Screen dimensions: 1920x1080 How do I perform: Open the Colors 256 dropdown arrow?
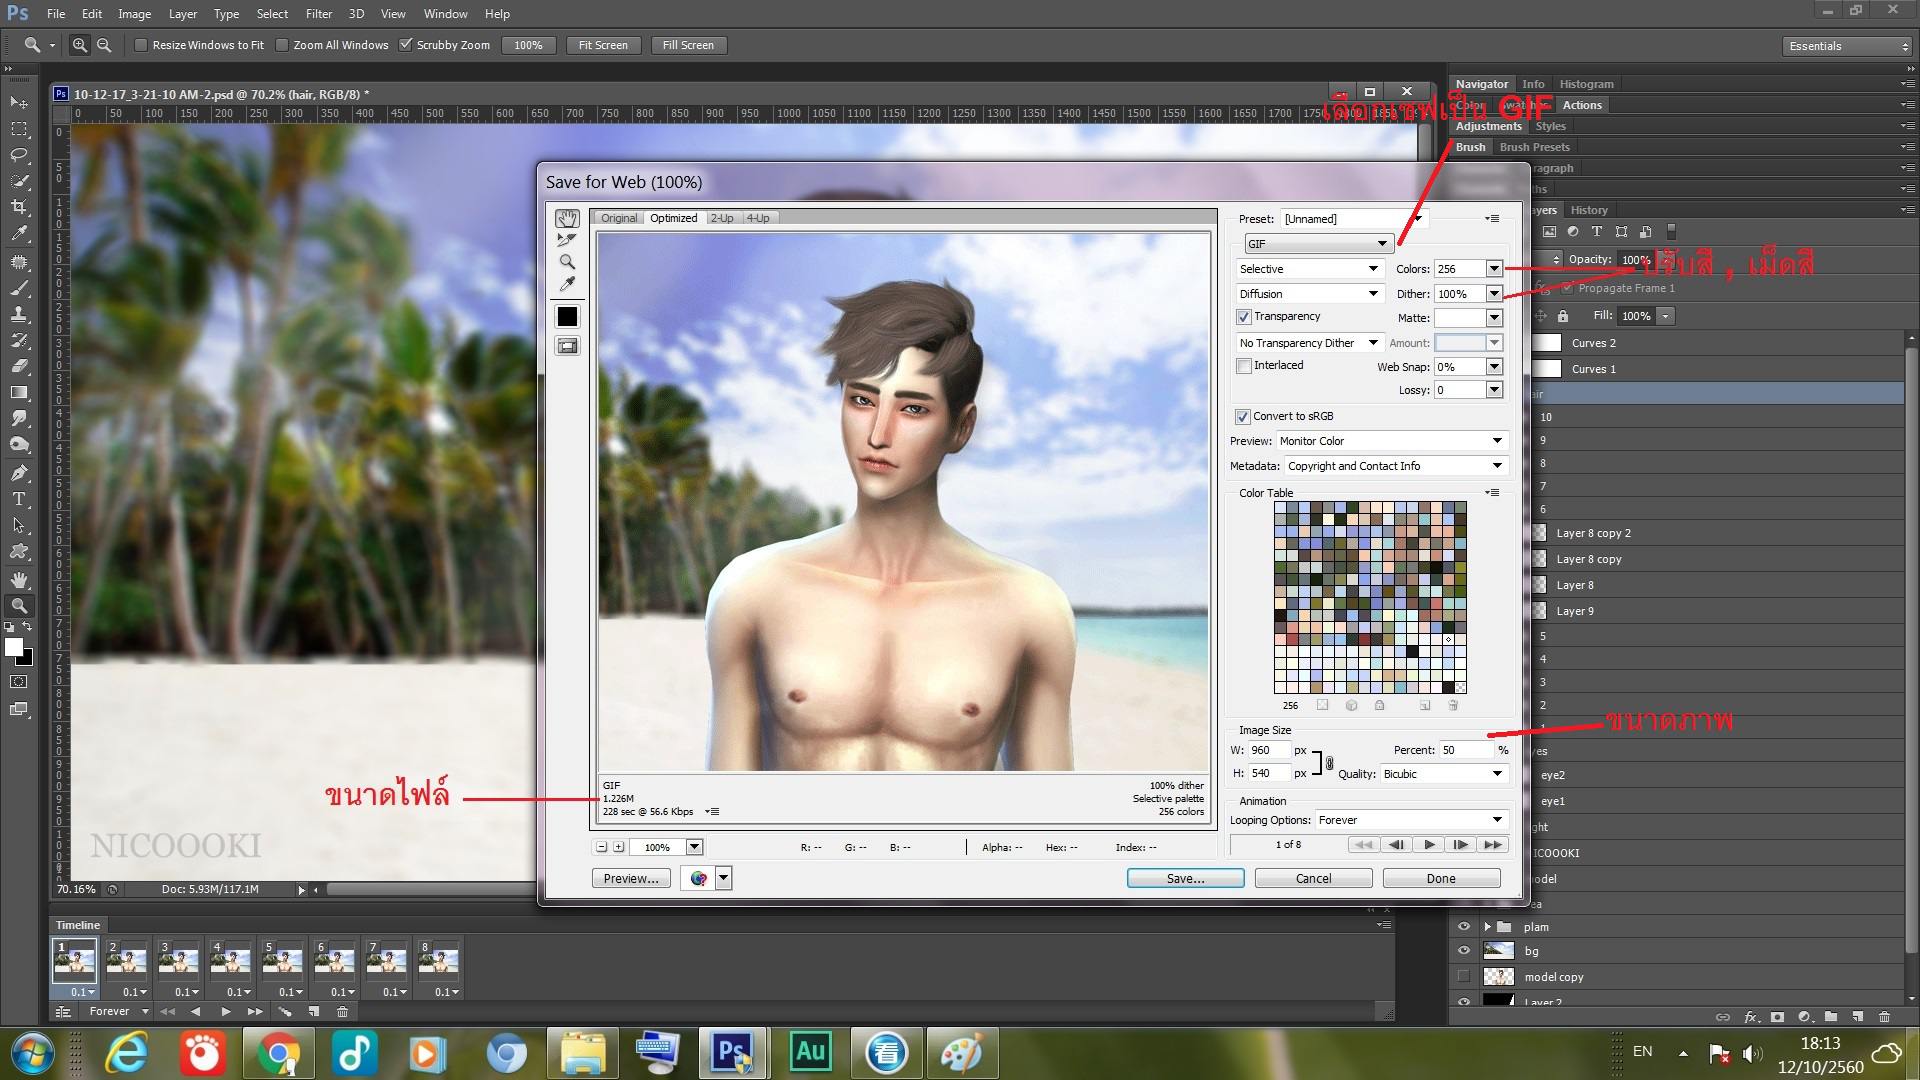1494,269
